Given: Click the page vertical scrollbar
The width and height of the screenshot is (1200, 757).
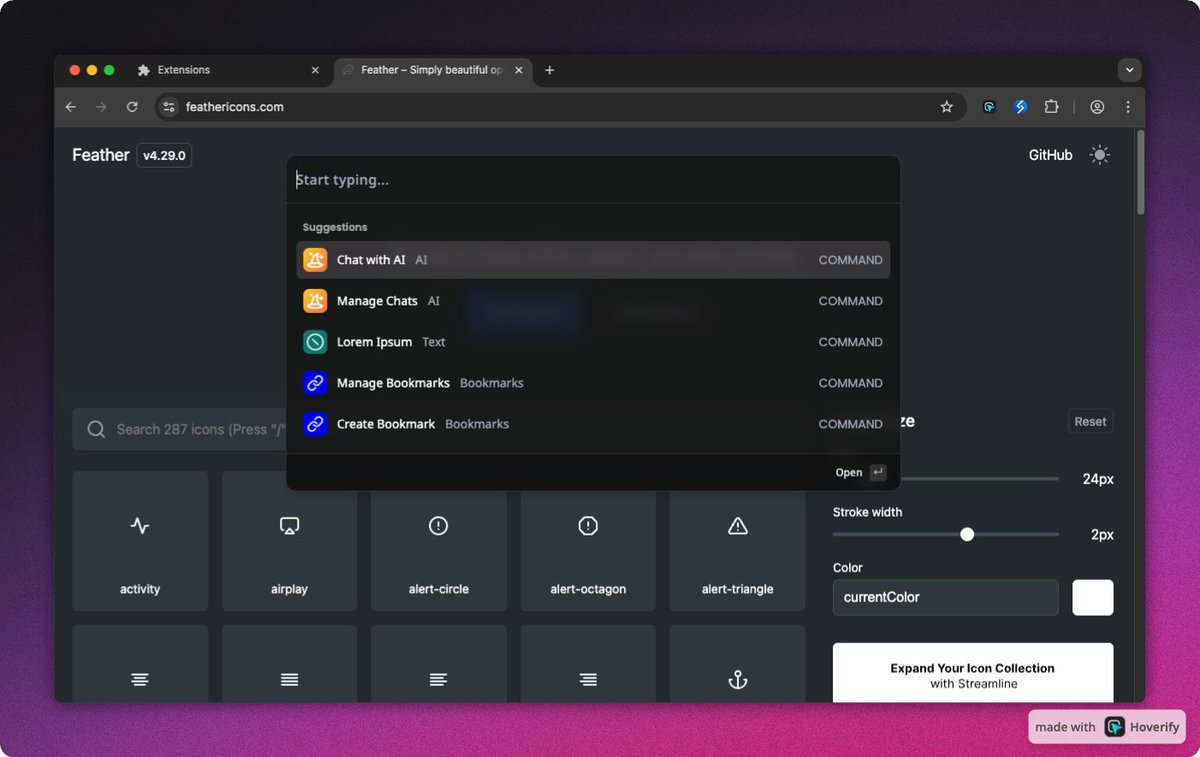Looking at the screenshot, I should pyautogui.click(x=1141, y=172).
